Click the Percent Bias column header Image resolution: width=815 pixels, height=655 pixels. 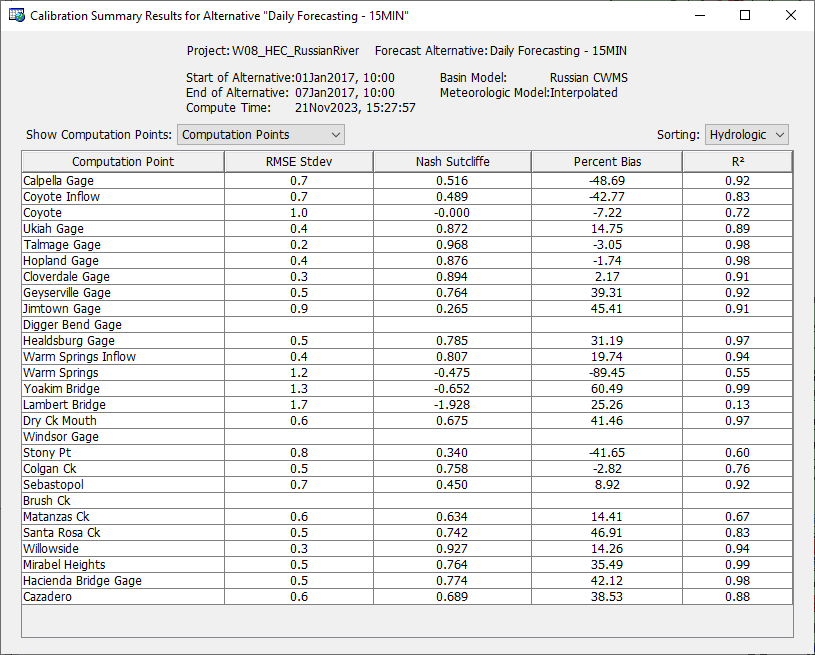point(607,162)
